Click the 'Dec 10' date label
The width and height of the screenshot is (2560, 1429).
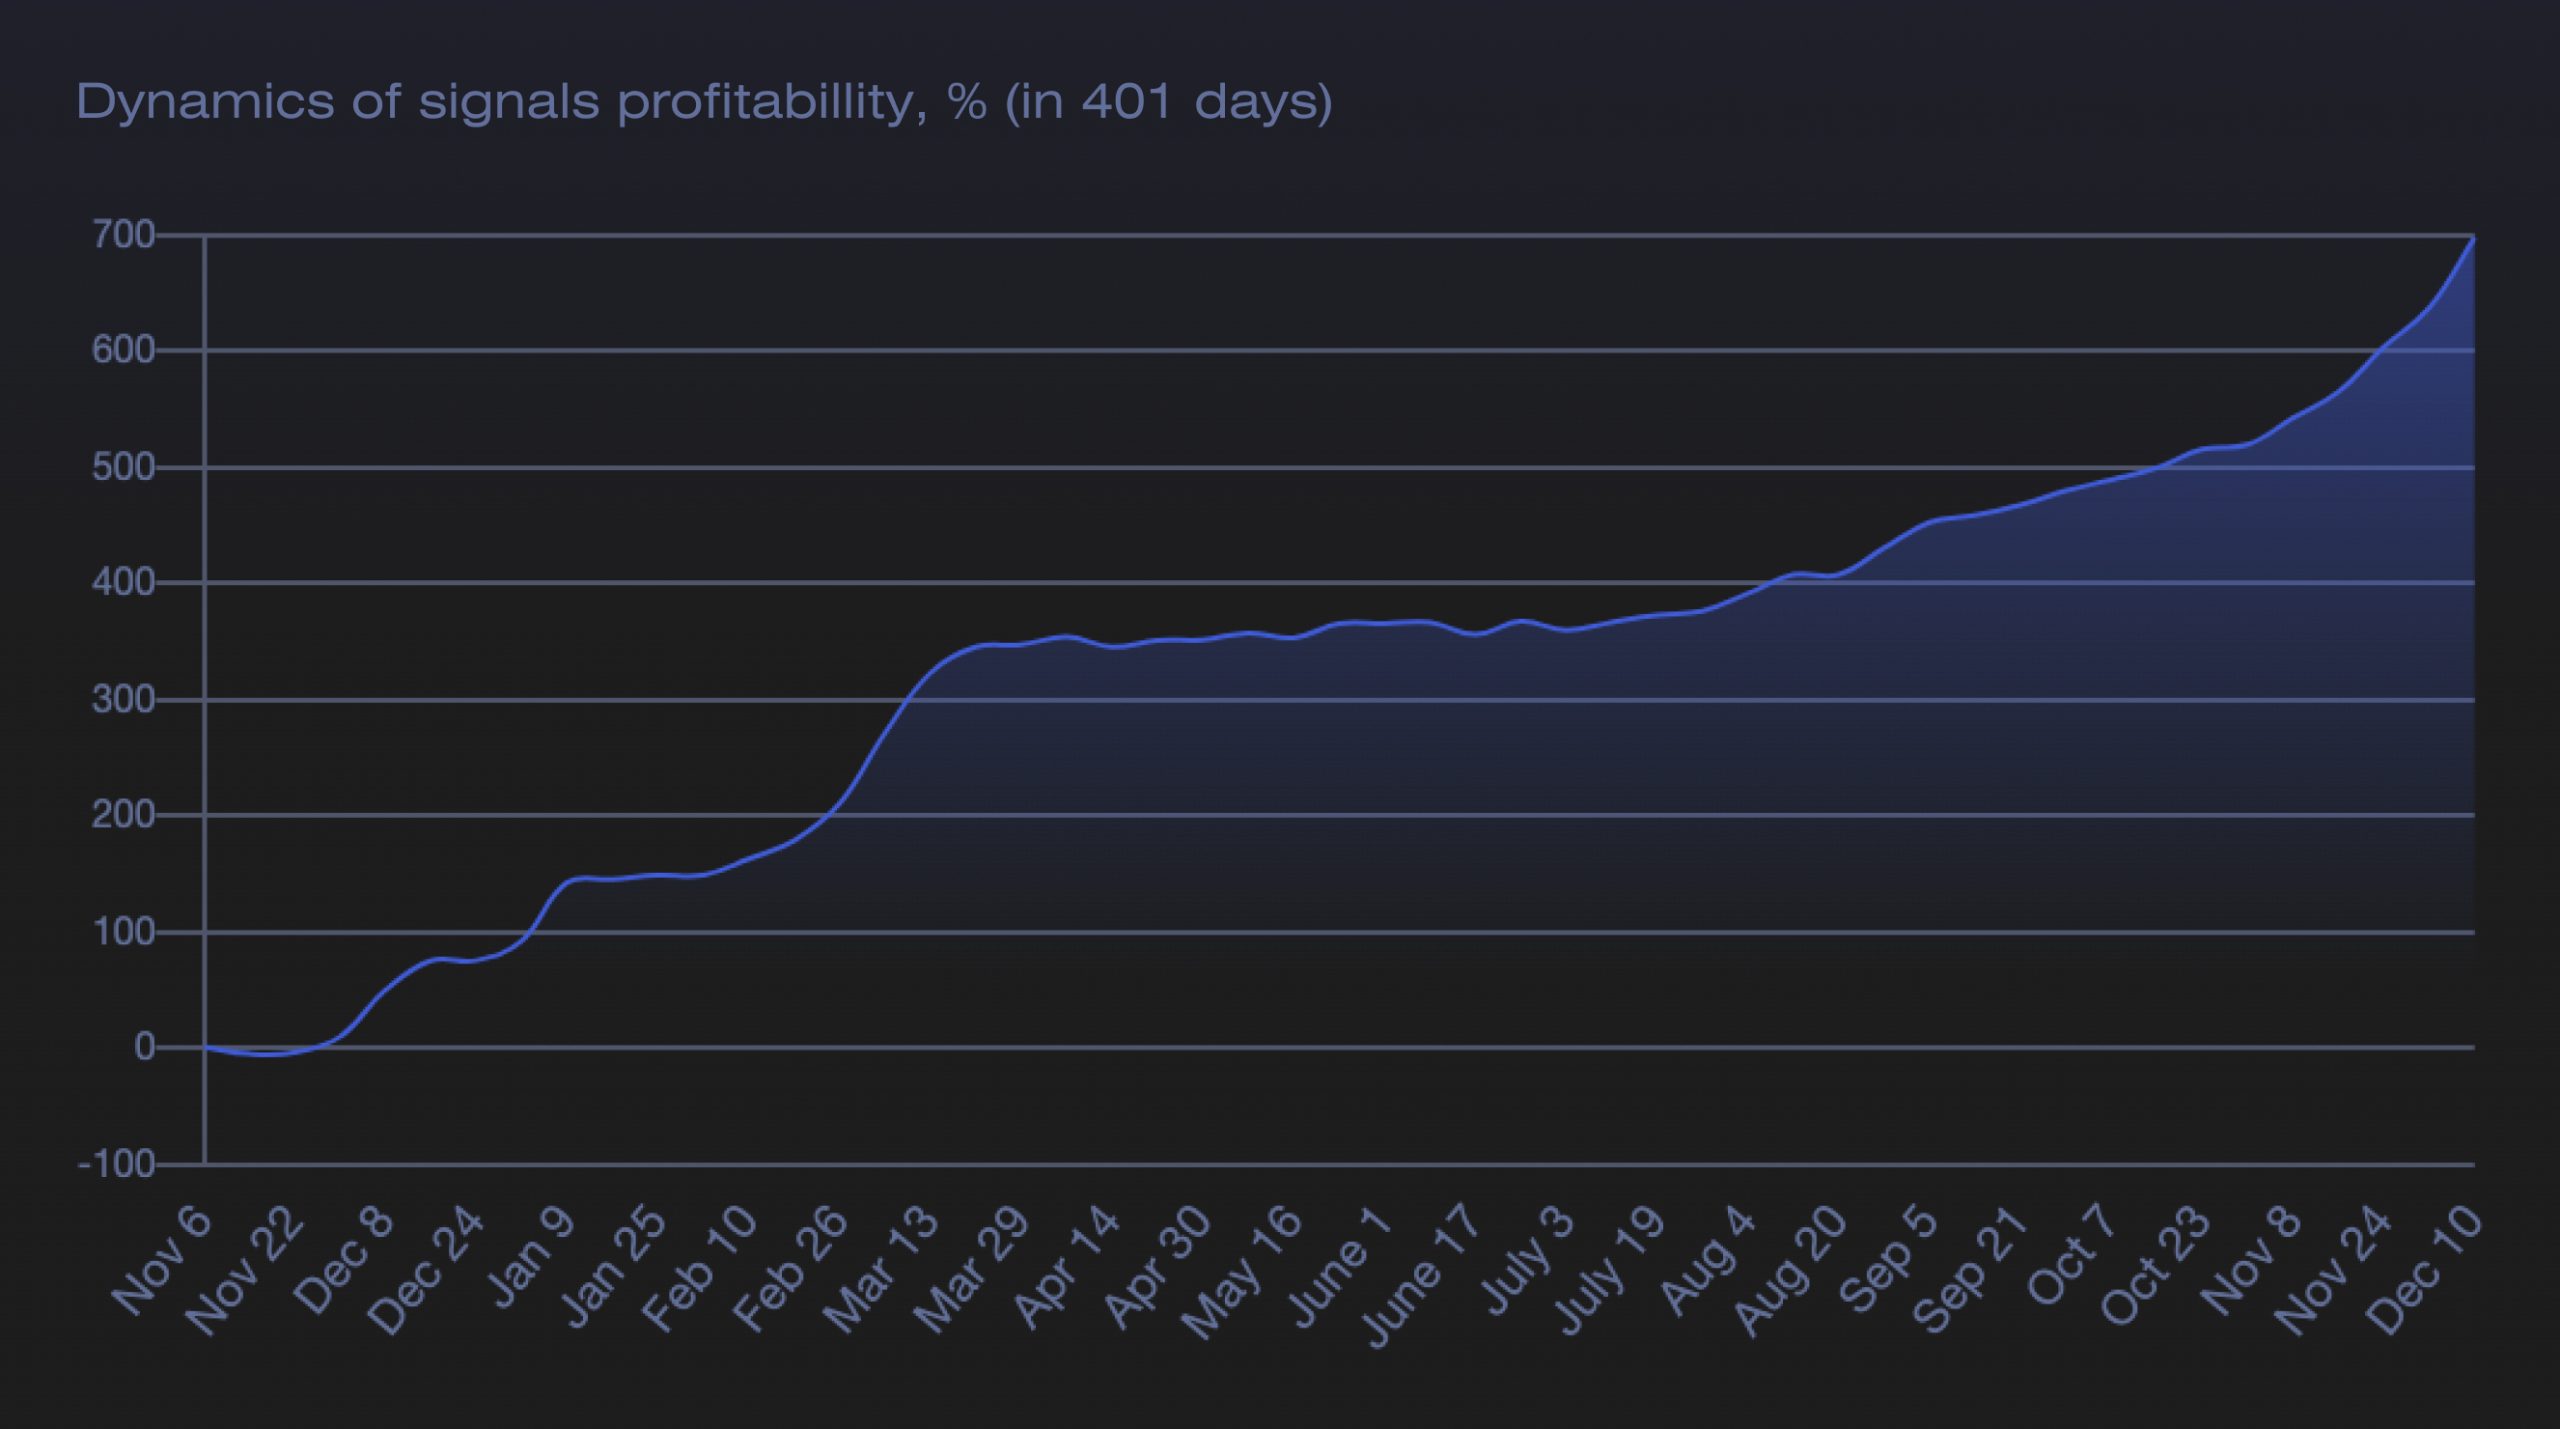point(2426,1270)
